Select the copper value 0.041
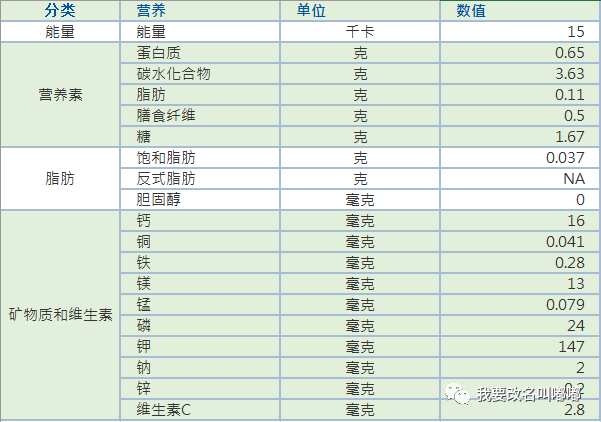This screenshot has height=422, width=601. pos(520,241)
